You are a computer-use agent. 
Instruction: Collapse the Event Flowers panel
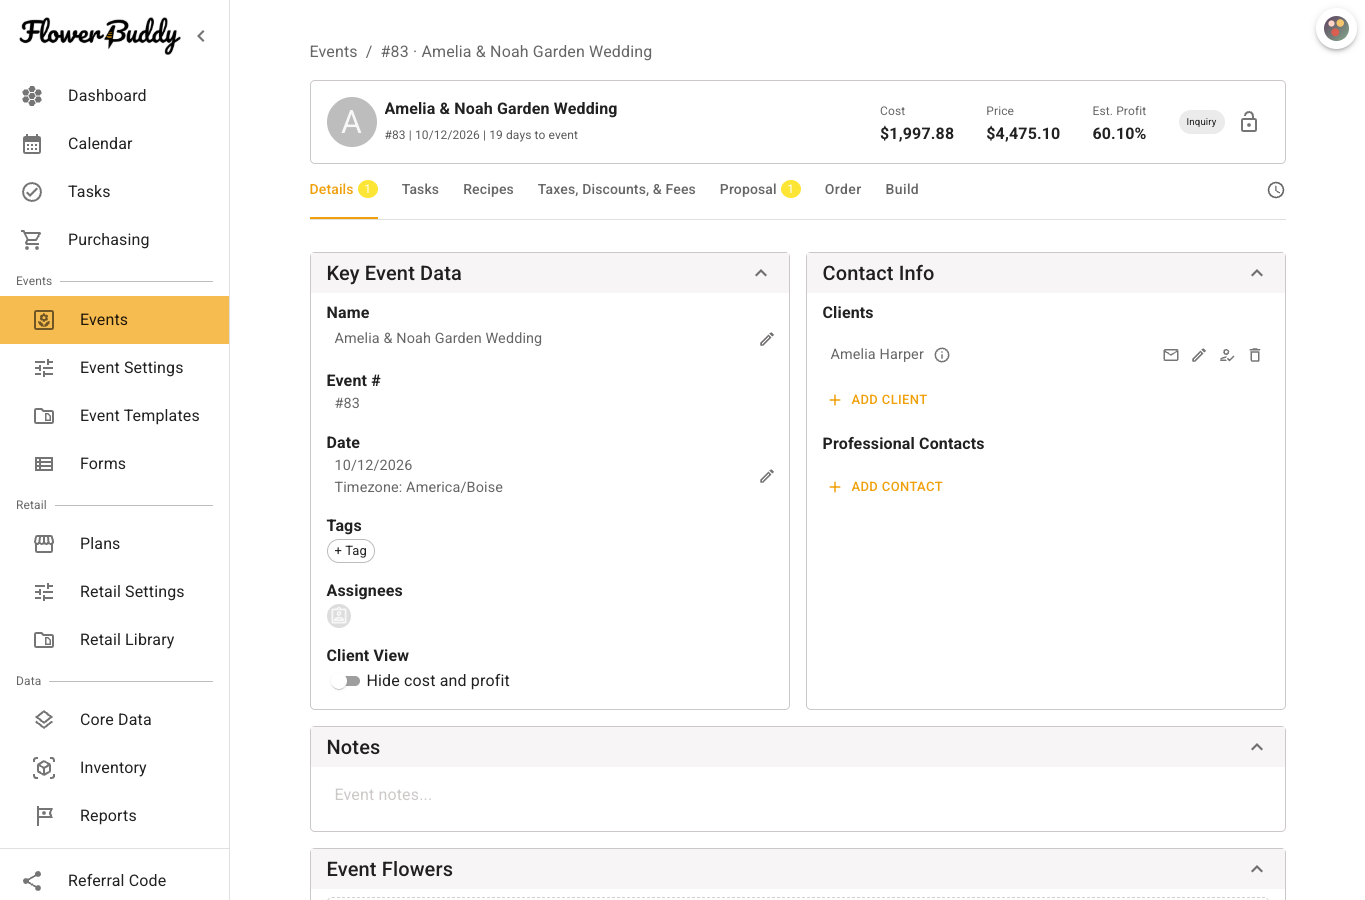[1257, 869]
